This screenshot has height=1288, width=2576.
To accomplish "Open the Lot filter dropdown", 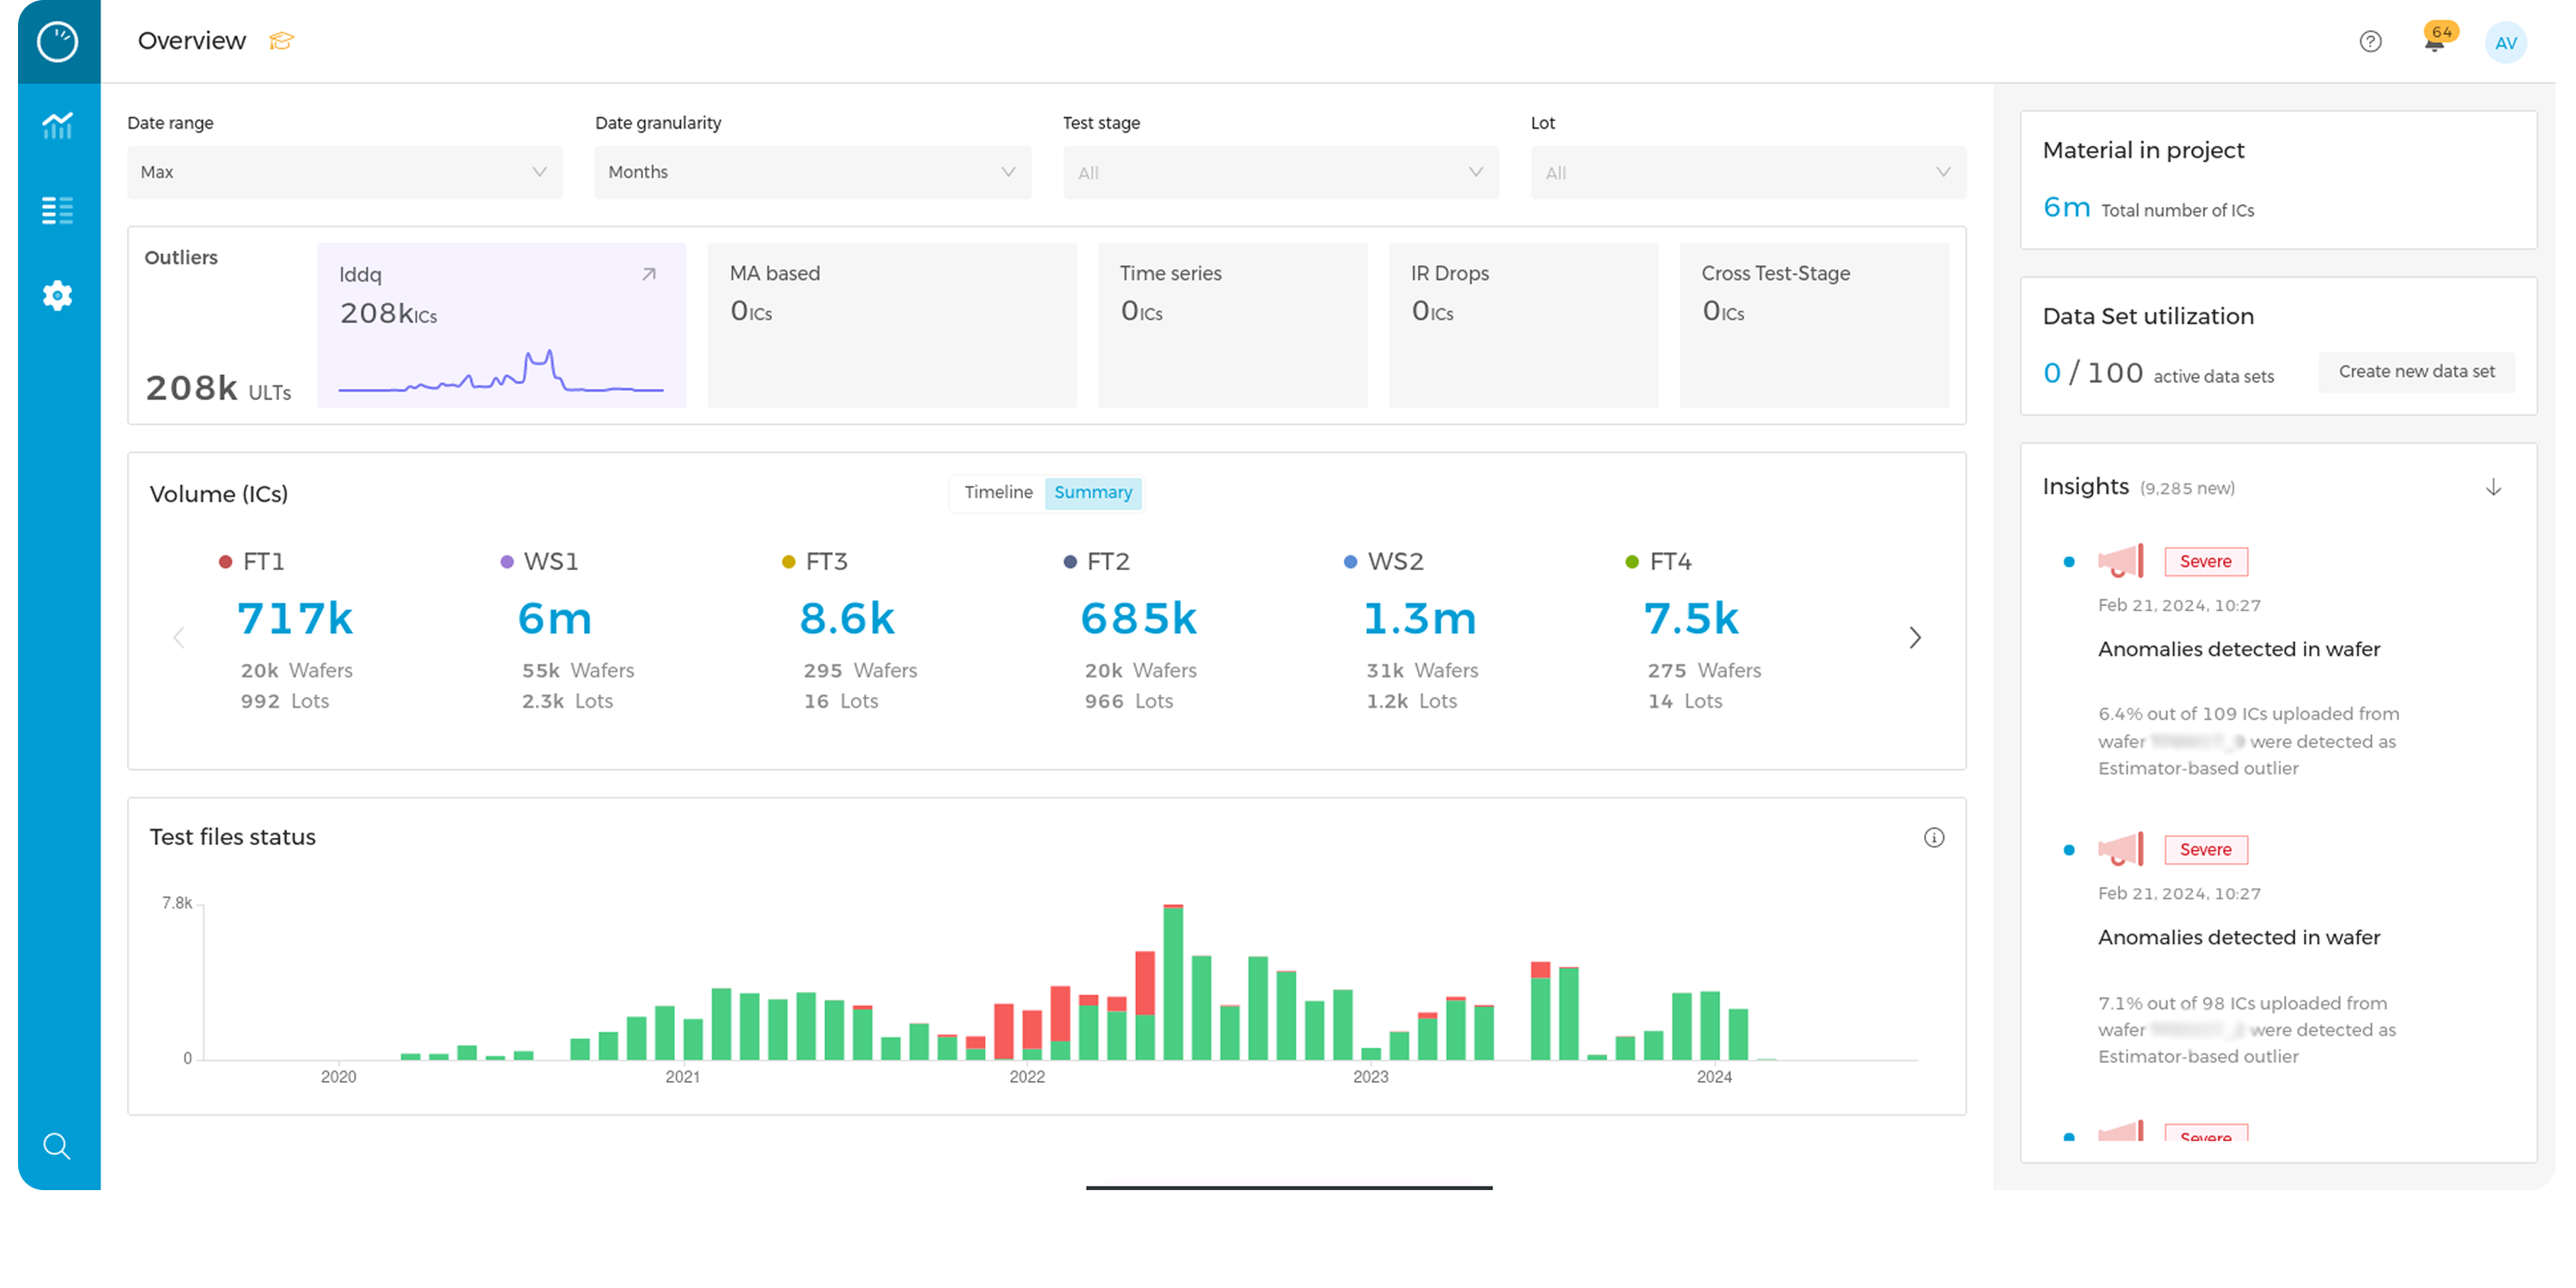I will point(1747,172).
